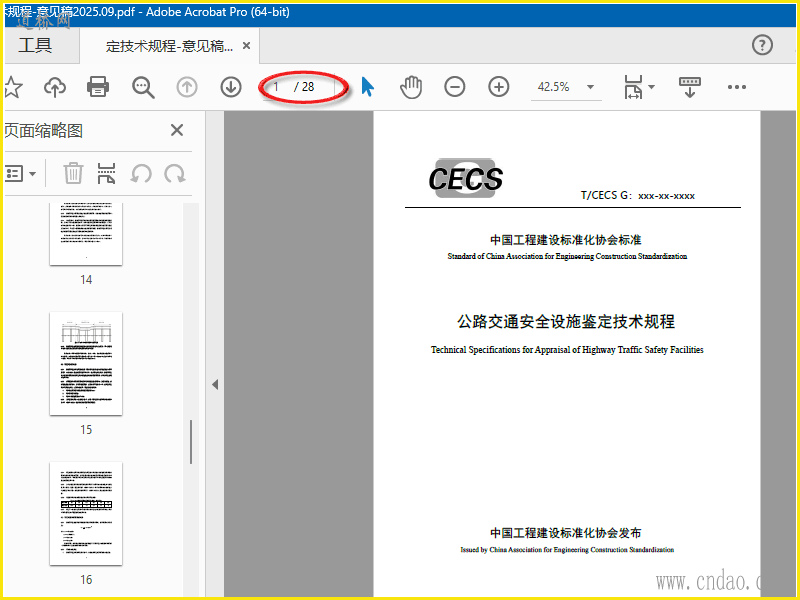Open the find text magnifier tool
800x600 pixels.
pos(143,87)
